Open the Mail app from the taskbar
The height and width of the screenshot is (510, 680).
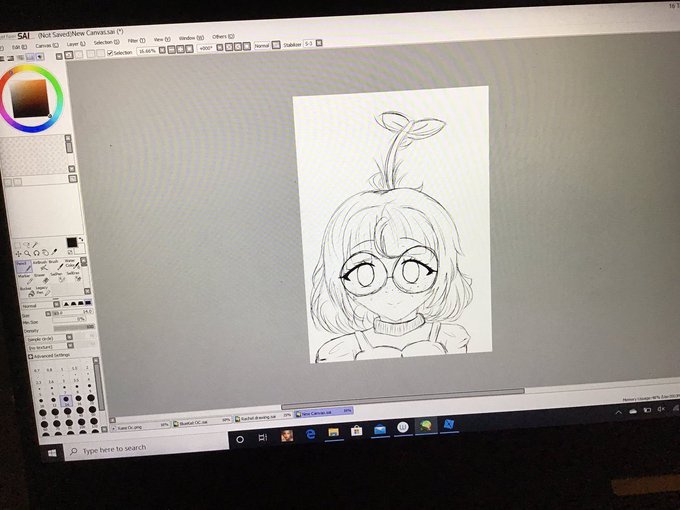pos(380,428)
